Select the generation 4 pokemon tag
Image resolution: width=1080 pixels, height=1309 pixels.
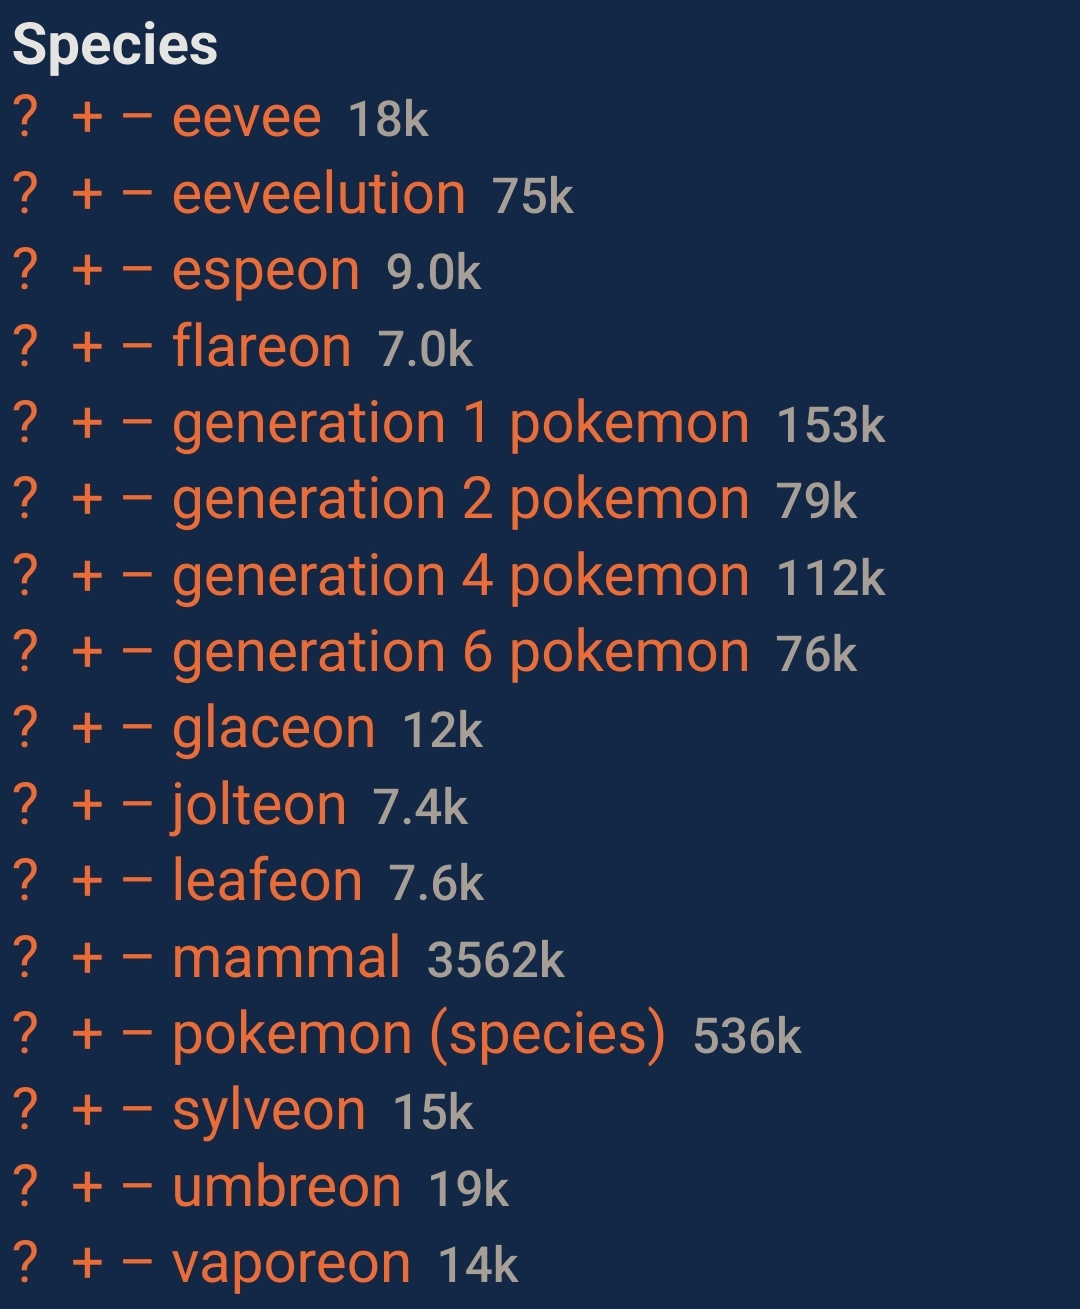click(460, 577)
